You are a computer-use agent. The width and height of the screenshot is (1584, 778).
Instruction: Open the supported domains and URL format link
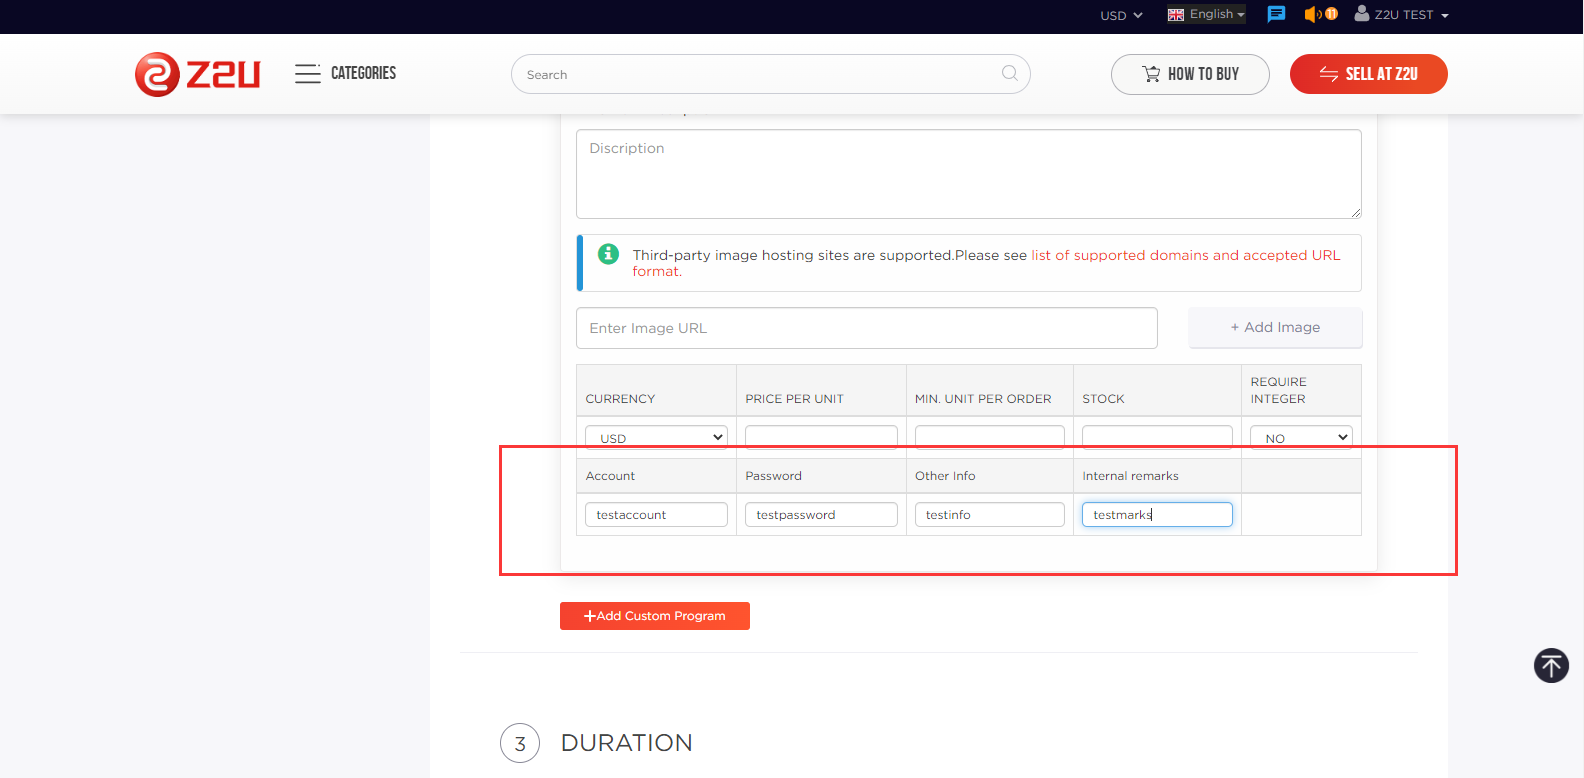click(x=1185, y=255)
